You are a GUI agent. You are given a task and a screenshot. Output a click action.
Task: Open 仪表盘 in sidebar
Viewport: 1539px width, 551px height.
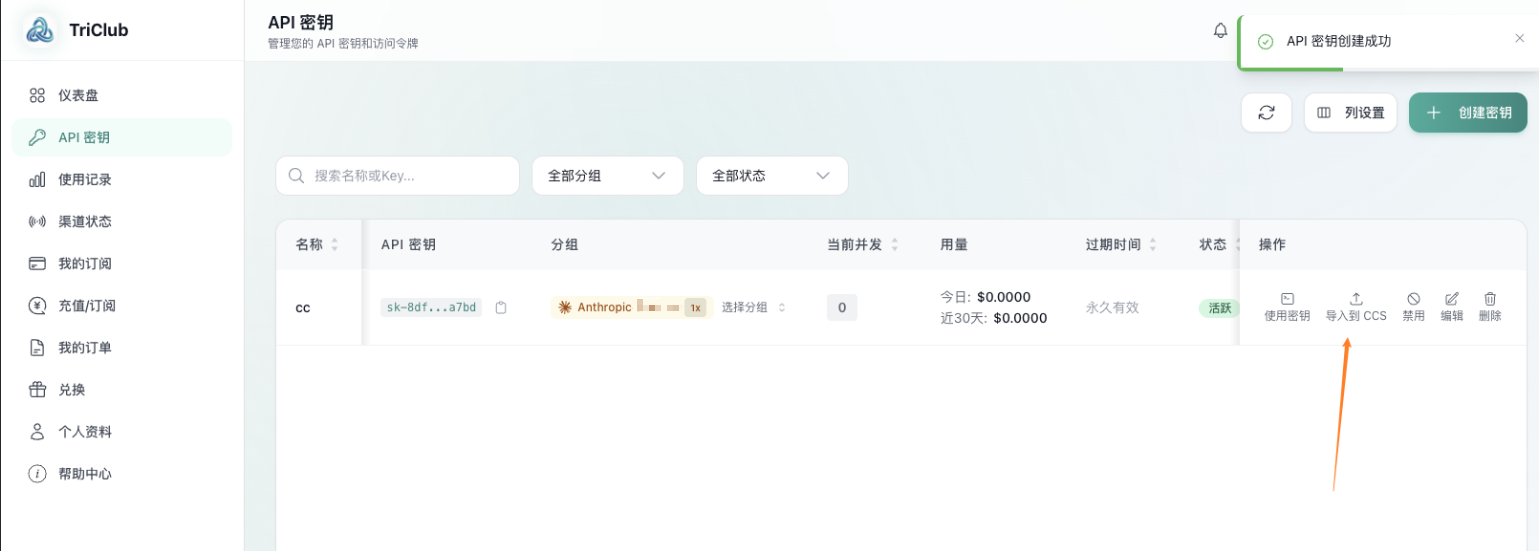tap(122, 96)
